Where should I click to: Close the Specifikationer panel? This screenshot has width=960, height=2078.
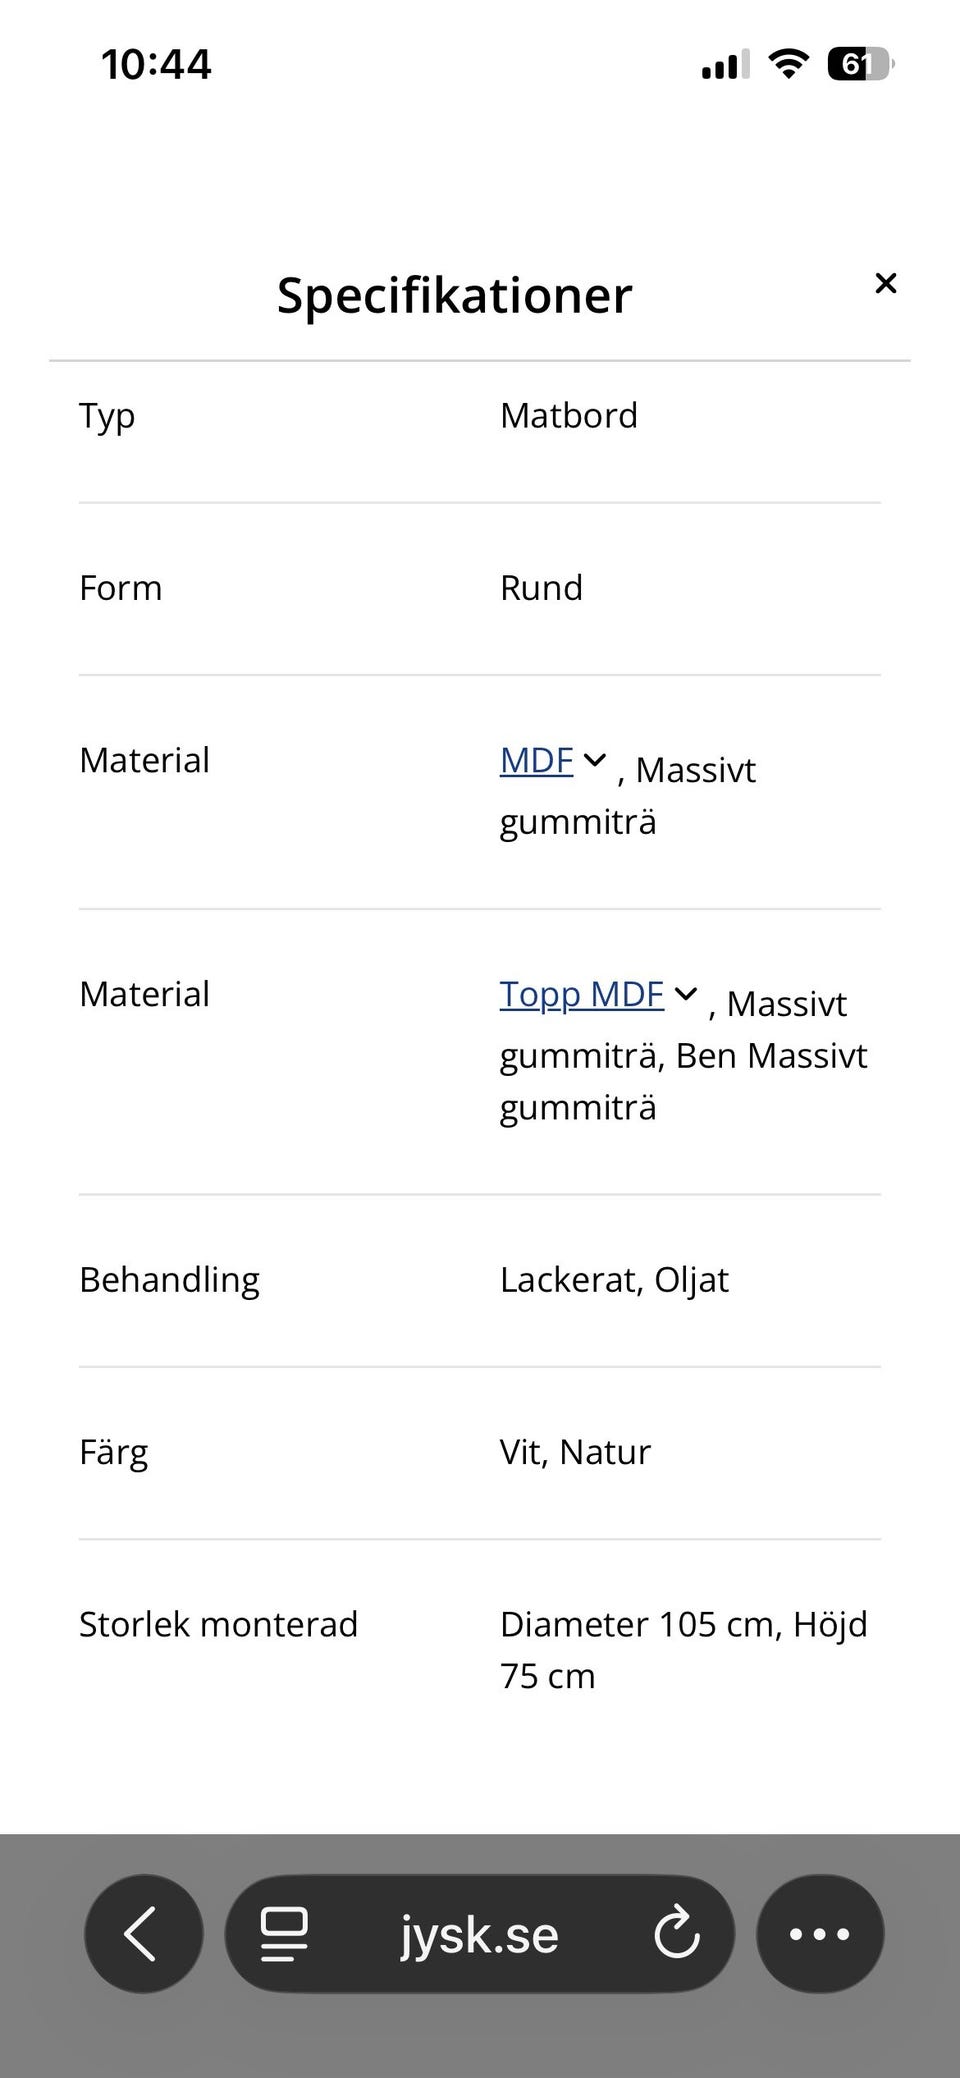885,283
